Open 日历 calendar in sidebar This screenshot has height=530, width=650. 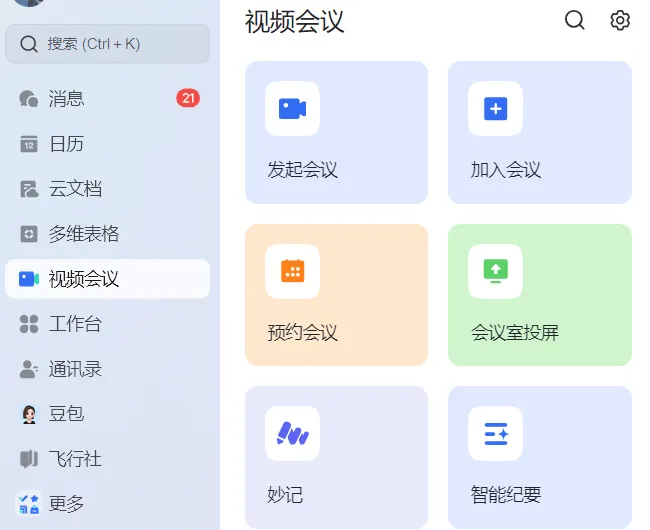(x=107, y=144)
